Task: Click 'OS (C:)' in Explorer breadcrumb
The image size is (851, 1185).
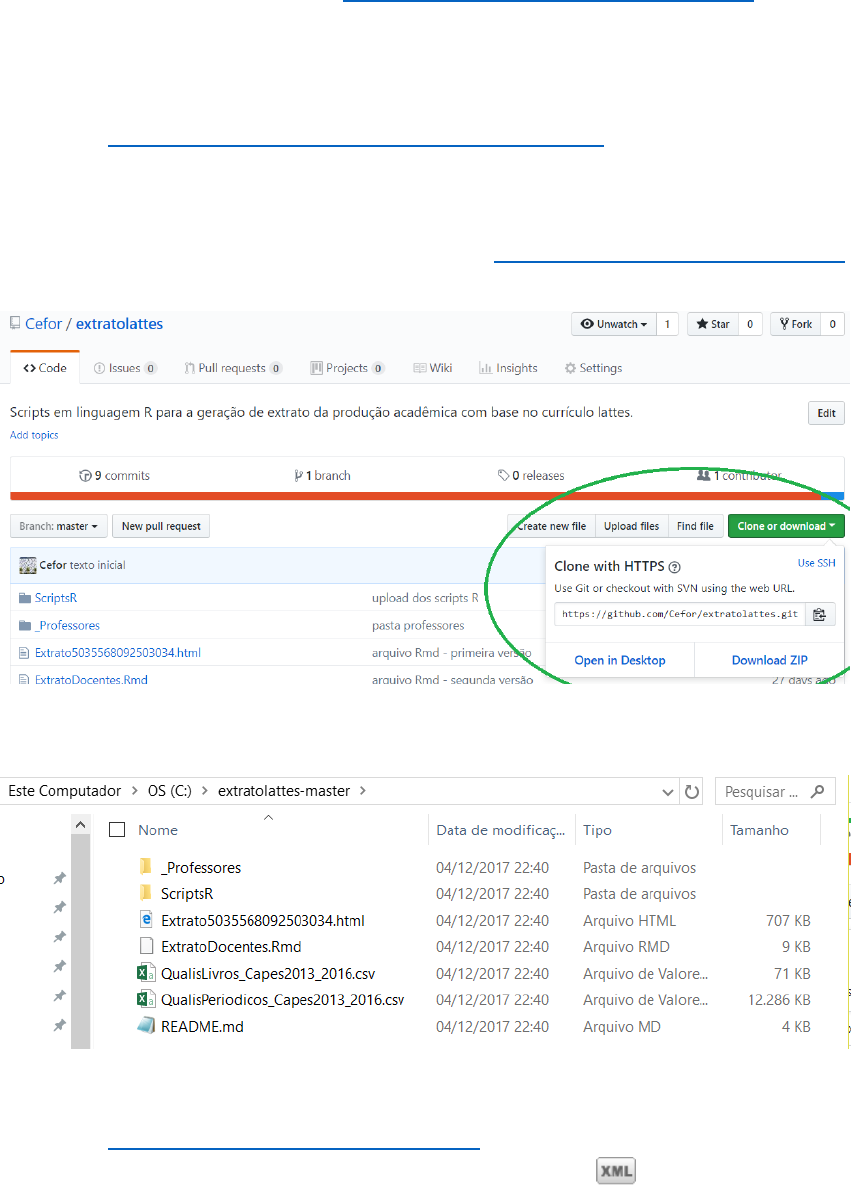Action: coord(169,791)
